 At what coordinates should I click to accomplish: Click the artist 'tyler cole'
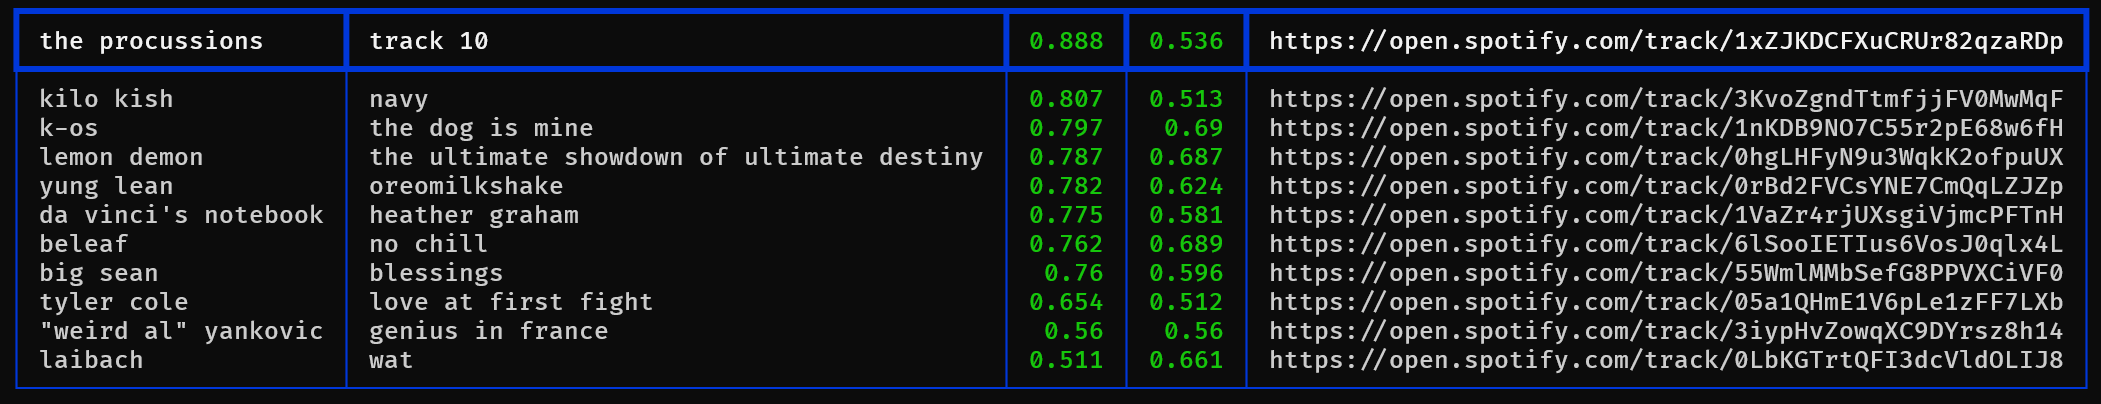[x=114, y=302]
